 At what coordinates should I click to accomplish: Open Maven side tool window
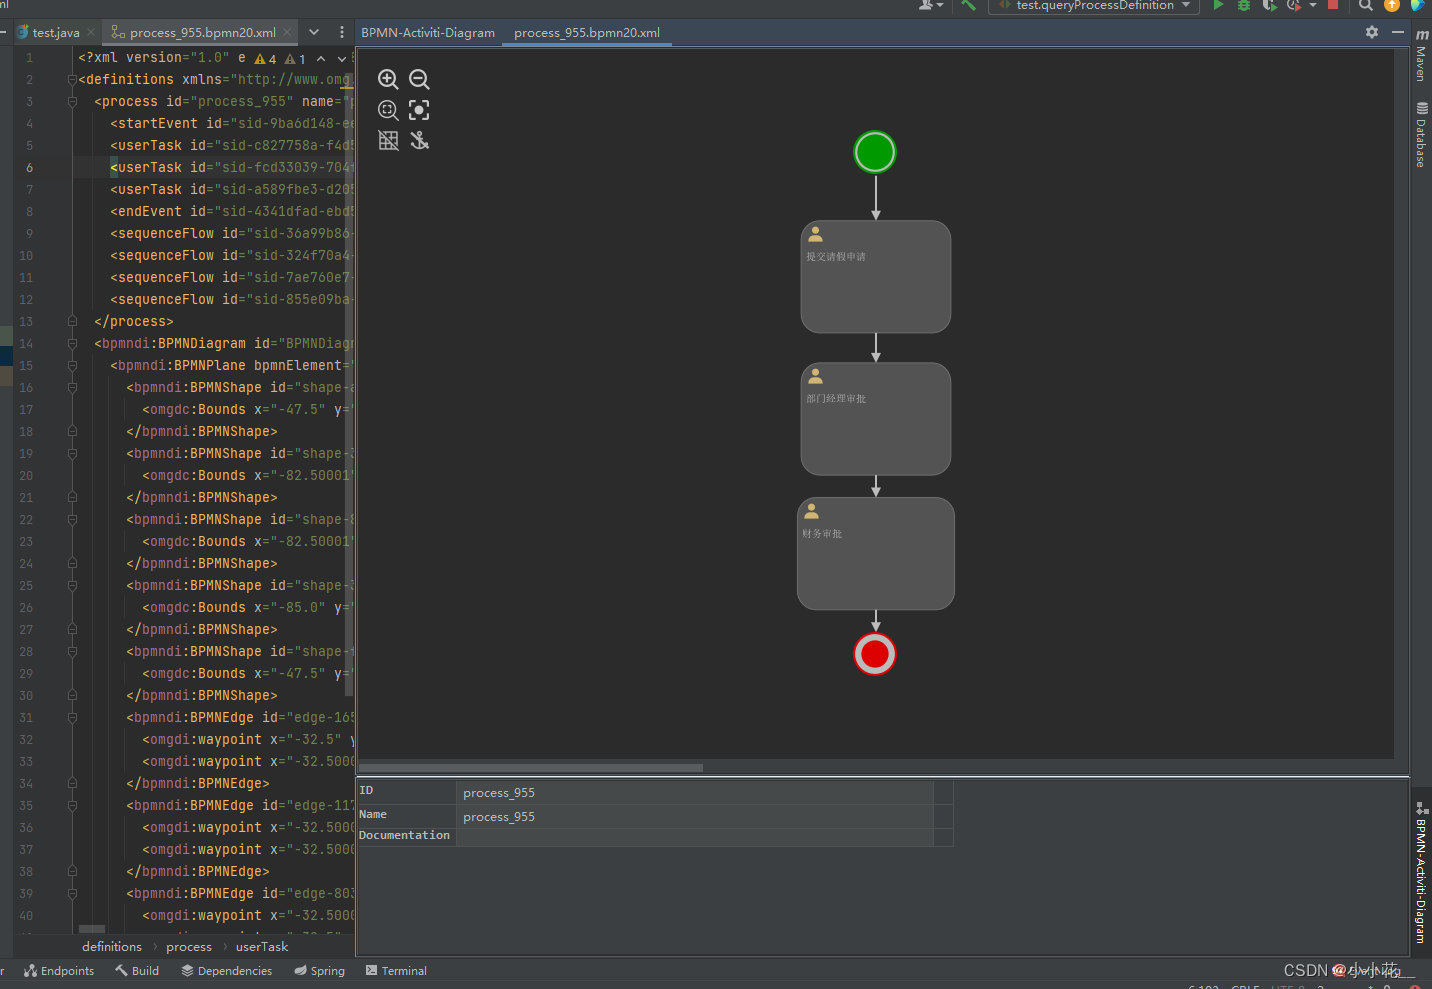[x=1421, y=56]
